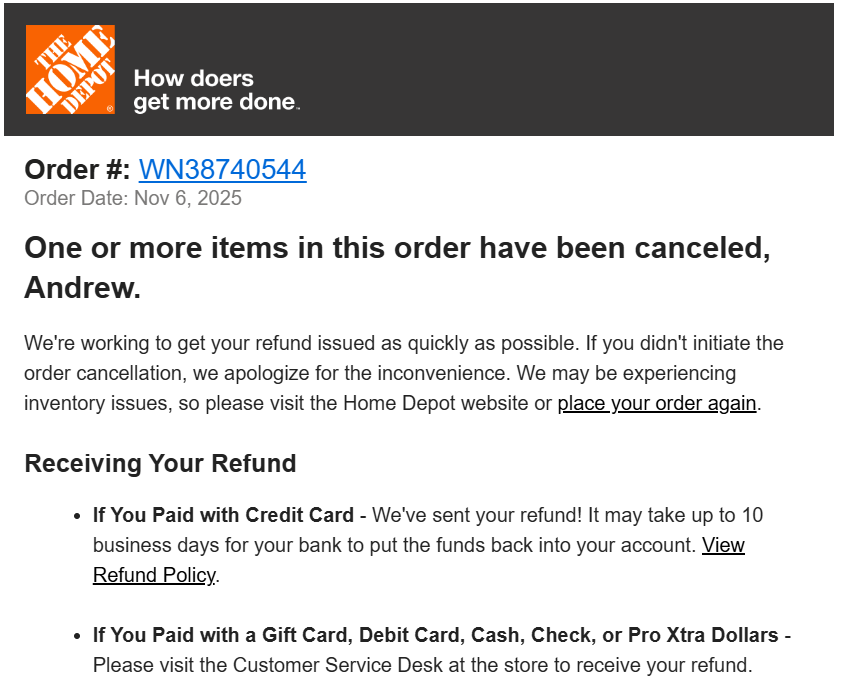
Task: Click the 'Receiving Your Refund' heading
Action: (160, 464)
